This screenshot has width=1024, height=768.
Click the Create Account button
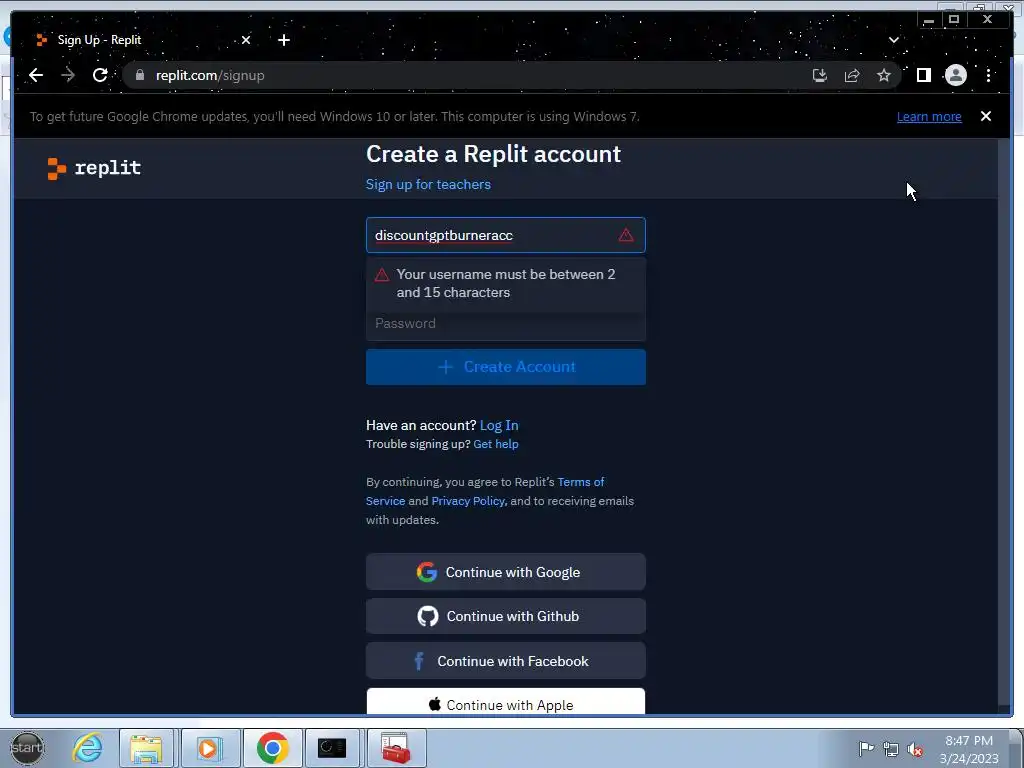click(x=505, y=367)
